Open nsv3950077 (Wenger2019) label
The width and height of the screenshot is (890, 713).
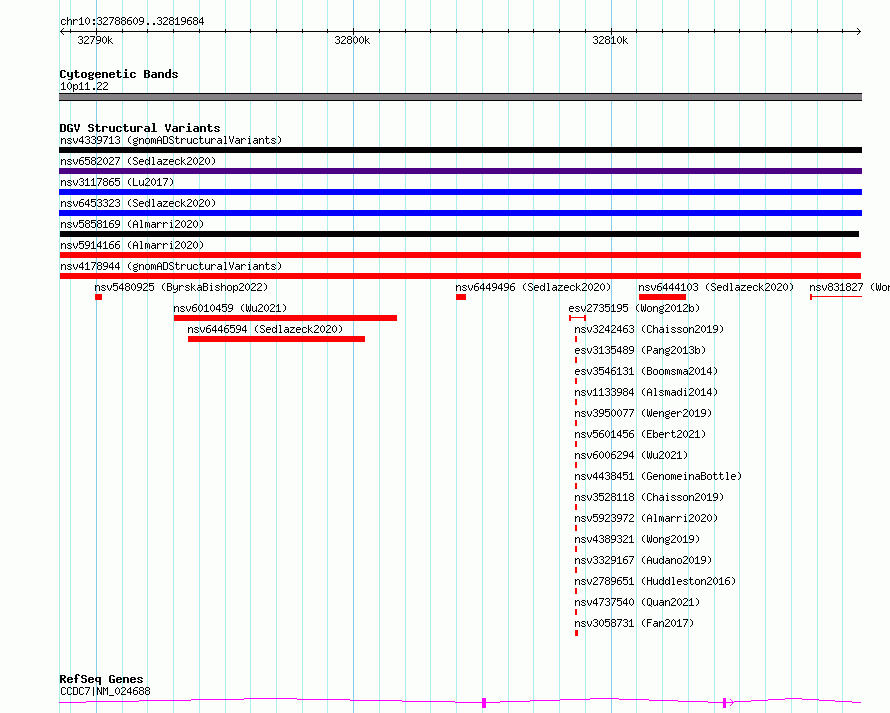click(x=643, y=413)
